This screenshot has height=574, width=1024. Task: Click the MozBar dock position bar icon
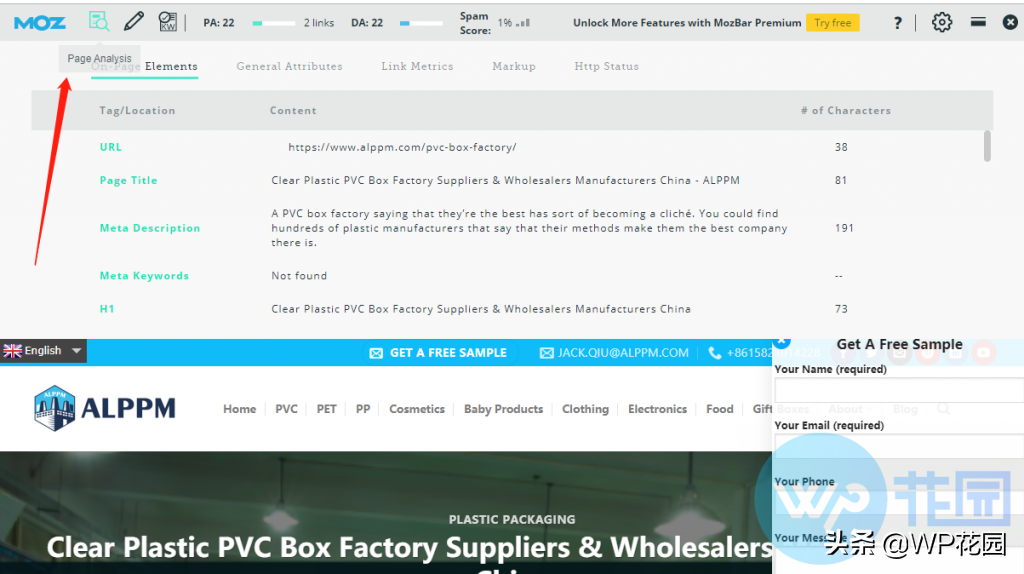pyautogui.click(x=978, y=22)
